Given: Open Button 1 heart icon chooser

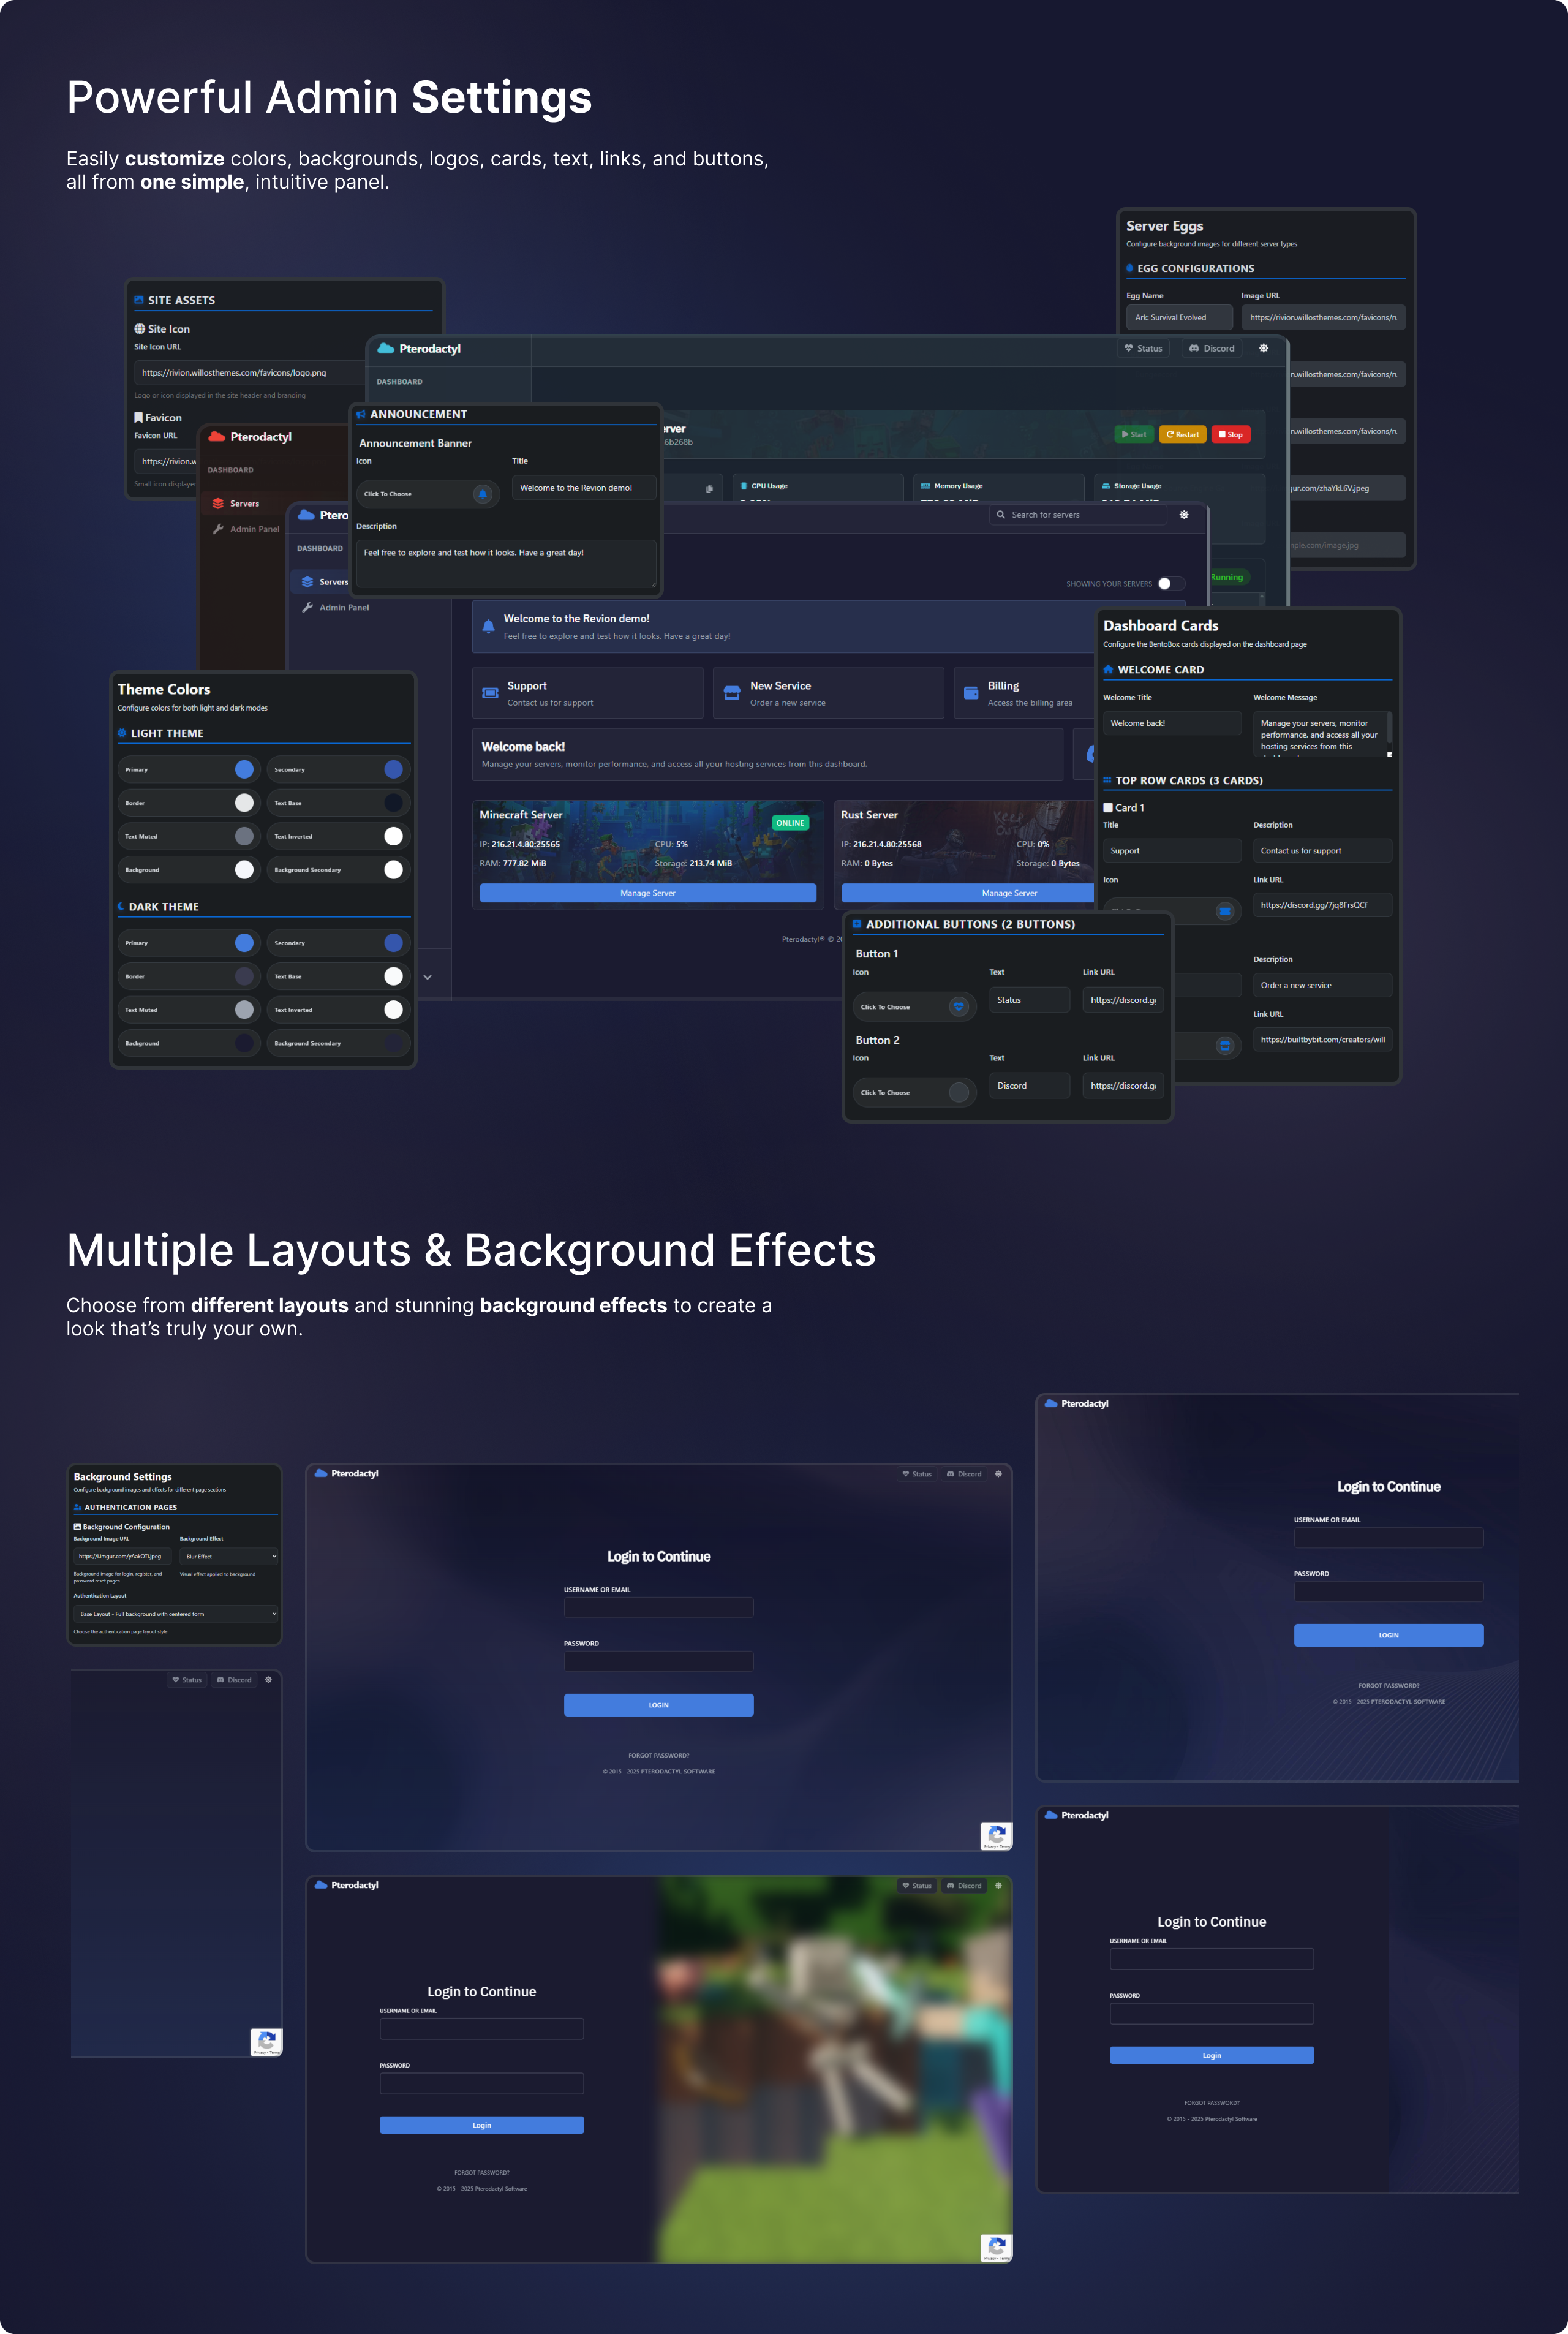Looking at the screenshot, I should (958, 1007).
